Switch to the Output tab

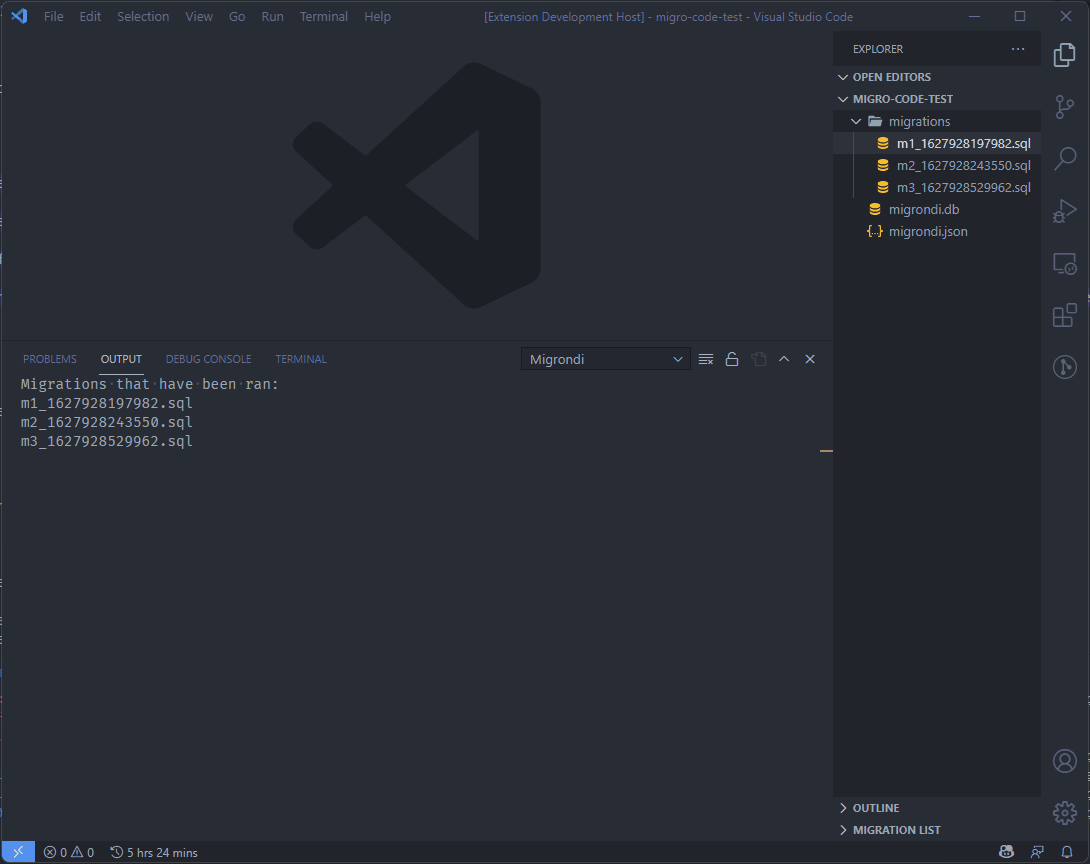point(121,359)
